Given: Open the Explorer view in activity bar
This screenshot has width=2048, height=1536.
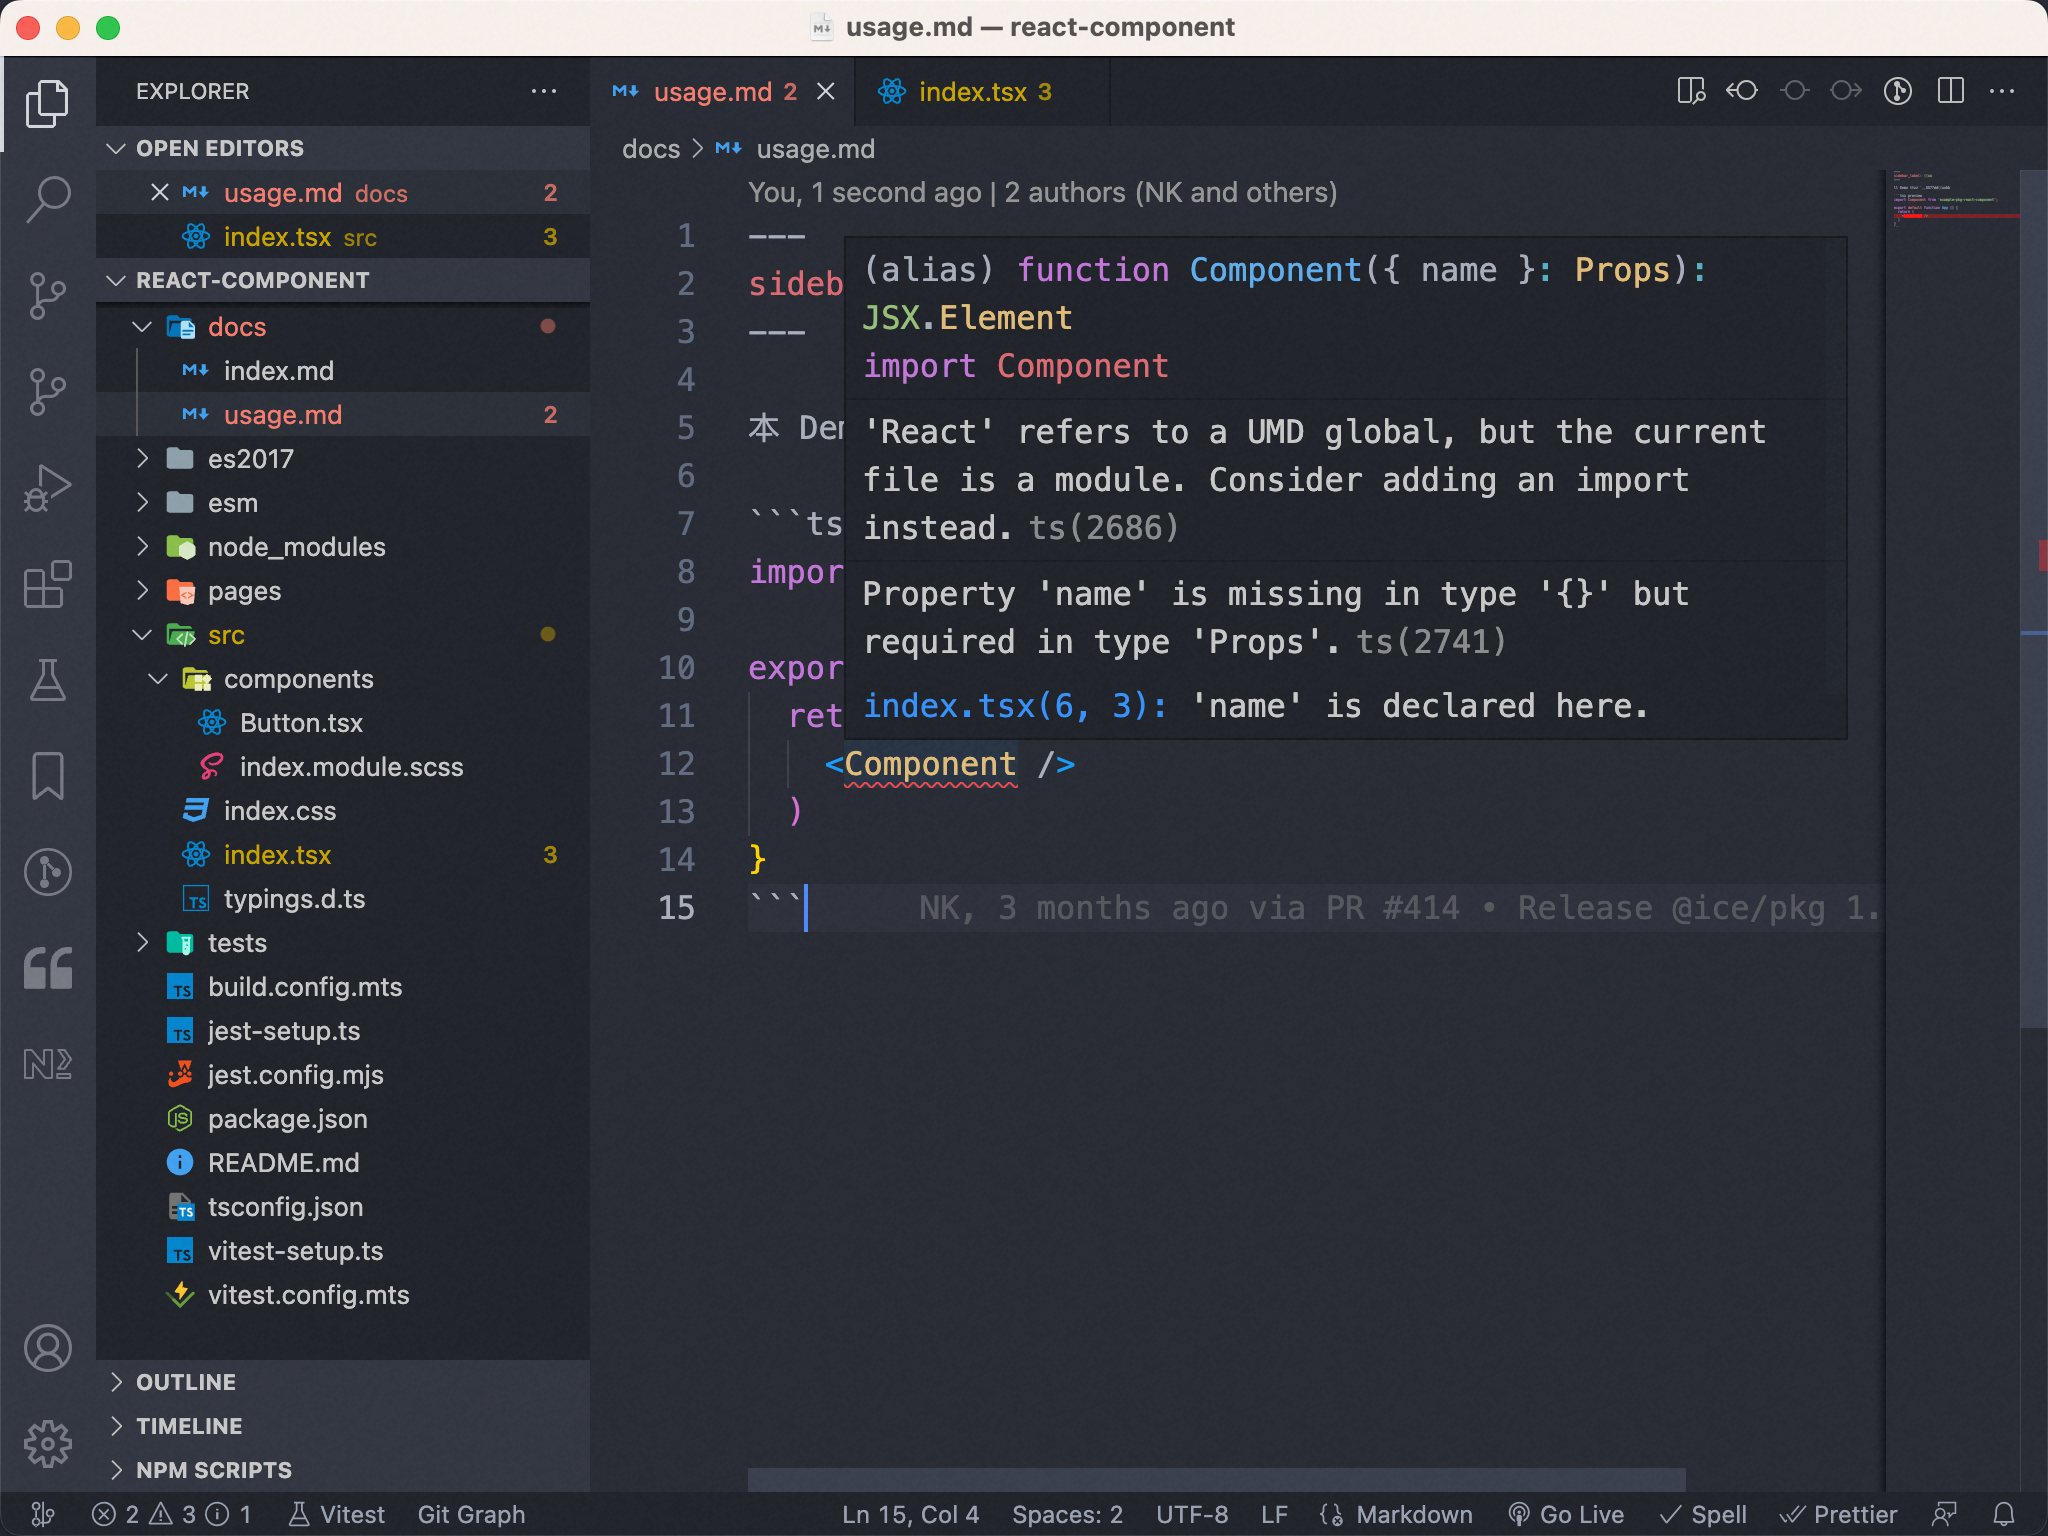Looking at the screenshot, I should pos(47,104).
